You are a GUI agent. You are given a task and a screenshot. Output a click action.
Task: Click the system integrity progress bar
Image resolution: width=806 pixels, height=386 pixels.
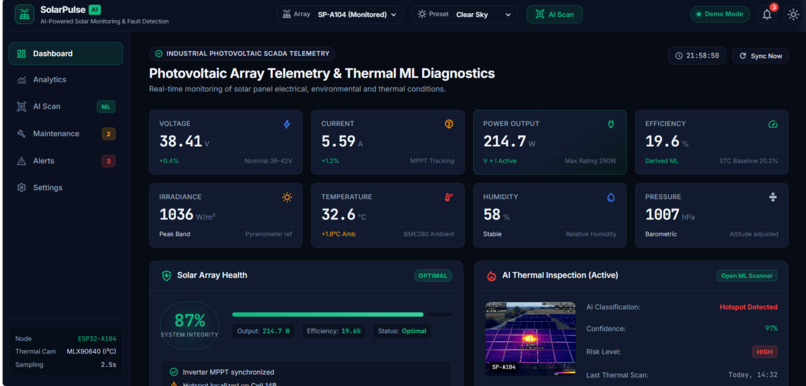[x=342, y=314]
